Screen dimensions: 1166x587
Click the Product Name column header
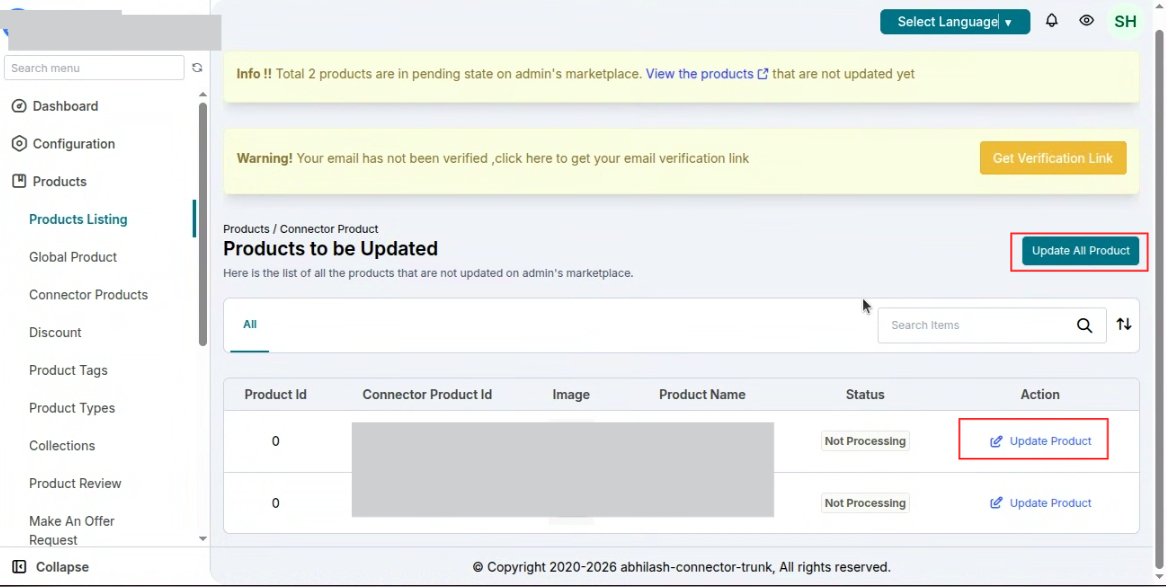click(x=702, y=394)
